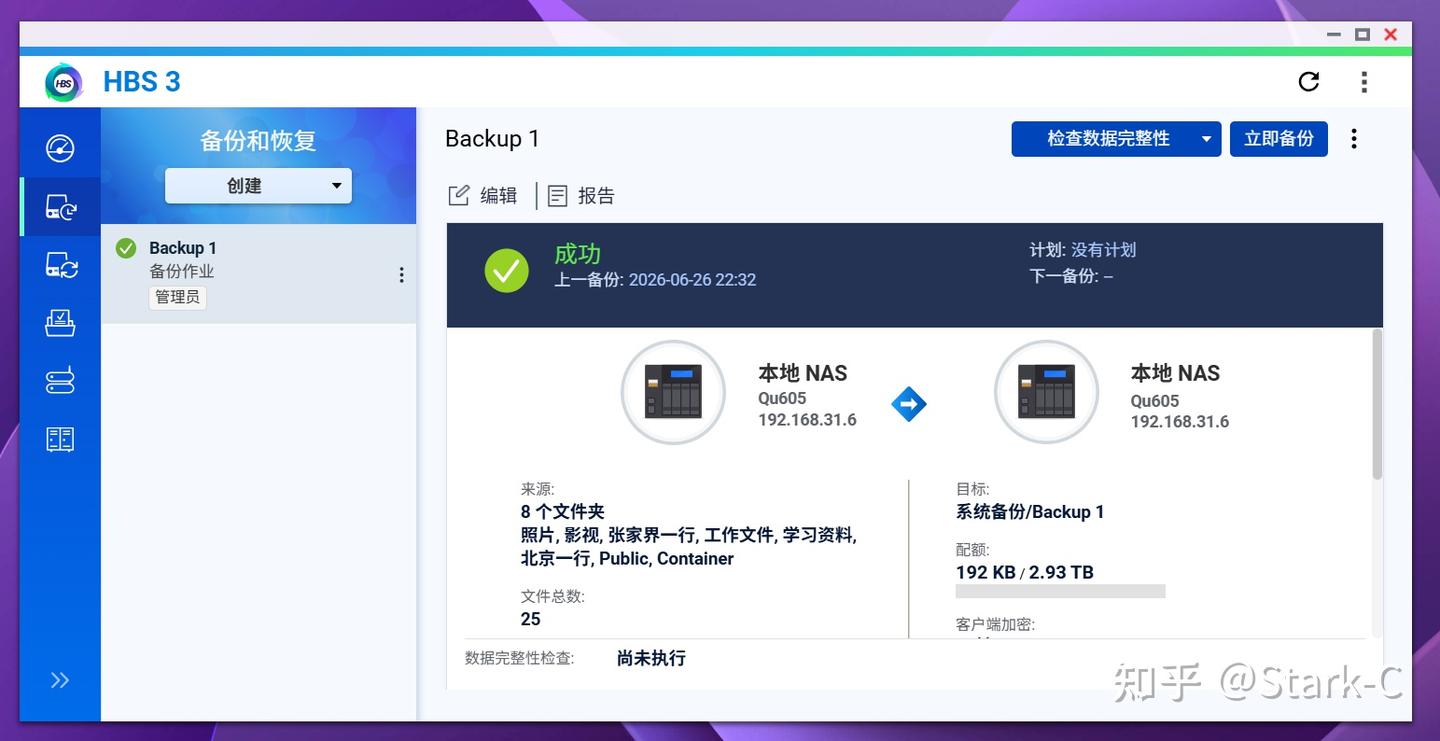This screenshot has width=1440, height=741.
Task: Click the Backup 1 job title heading
Action: click(492, 139)
